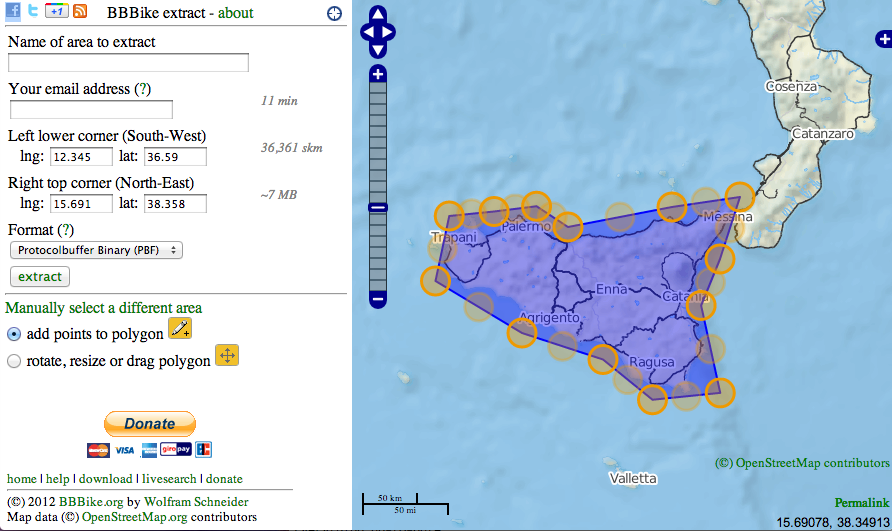The height and width of the screenshot is (531, 892).
Task: Open the RSS feed icon
Action: click(x=80, y=11)
